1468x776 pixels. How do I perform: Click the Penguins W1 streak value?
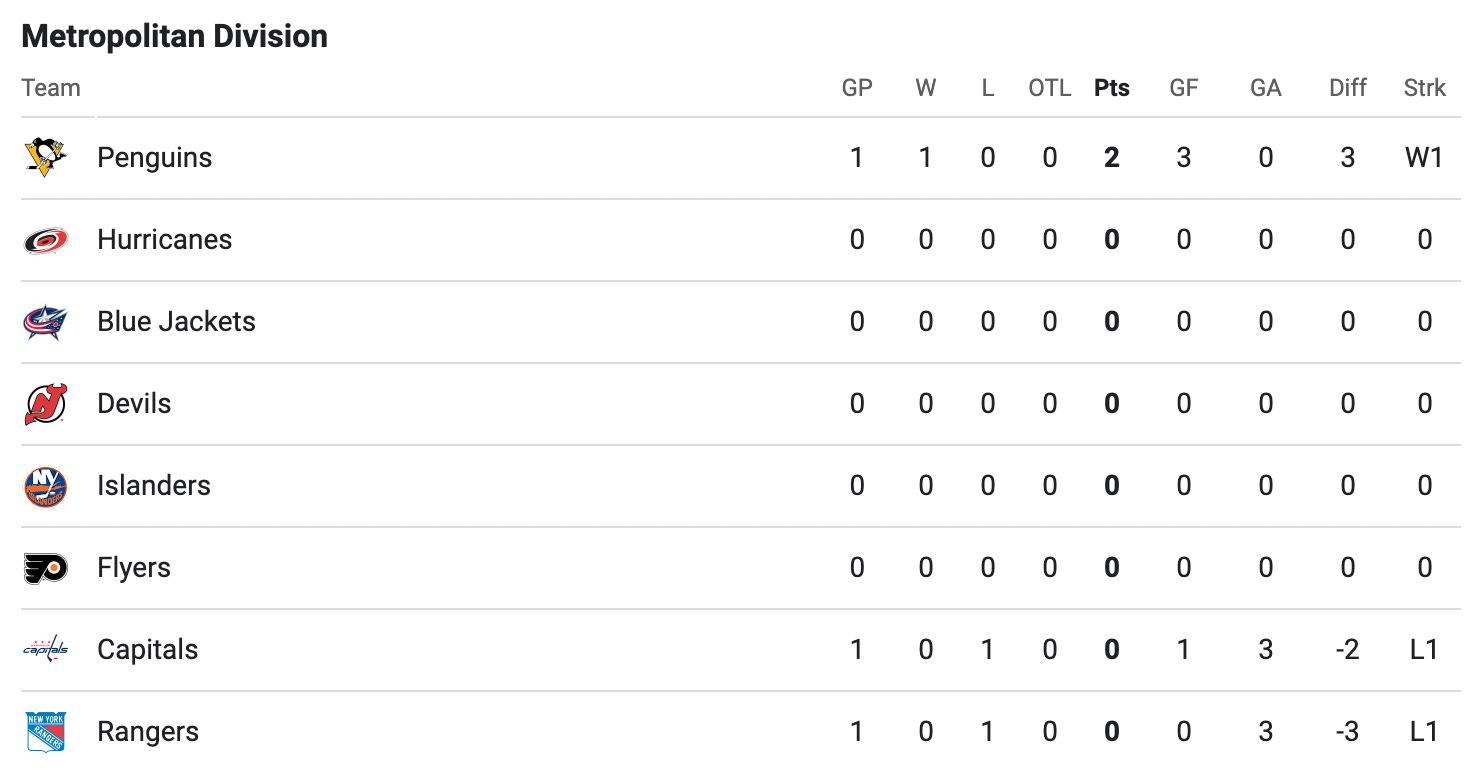coord(1425,158)
